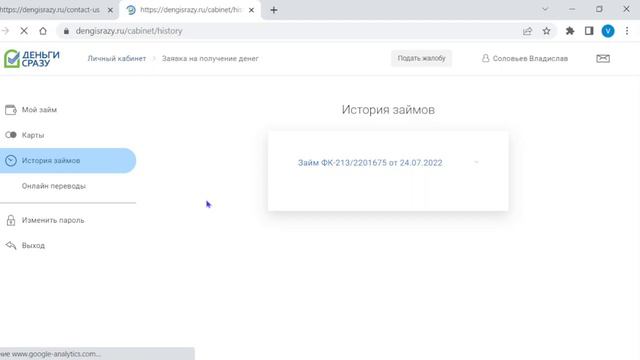Click the Соловьев Владислав account name
The image size is (640, 360).
click(530, 58)
